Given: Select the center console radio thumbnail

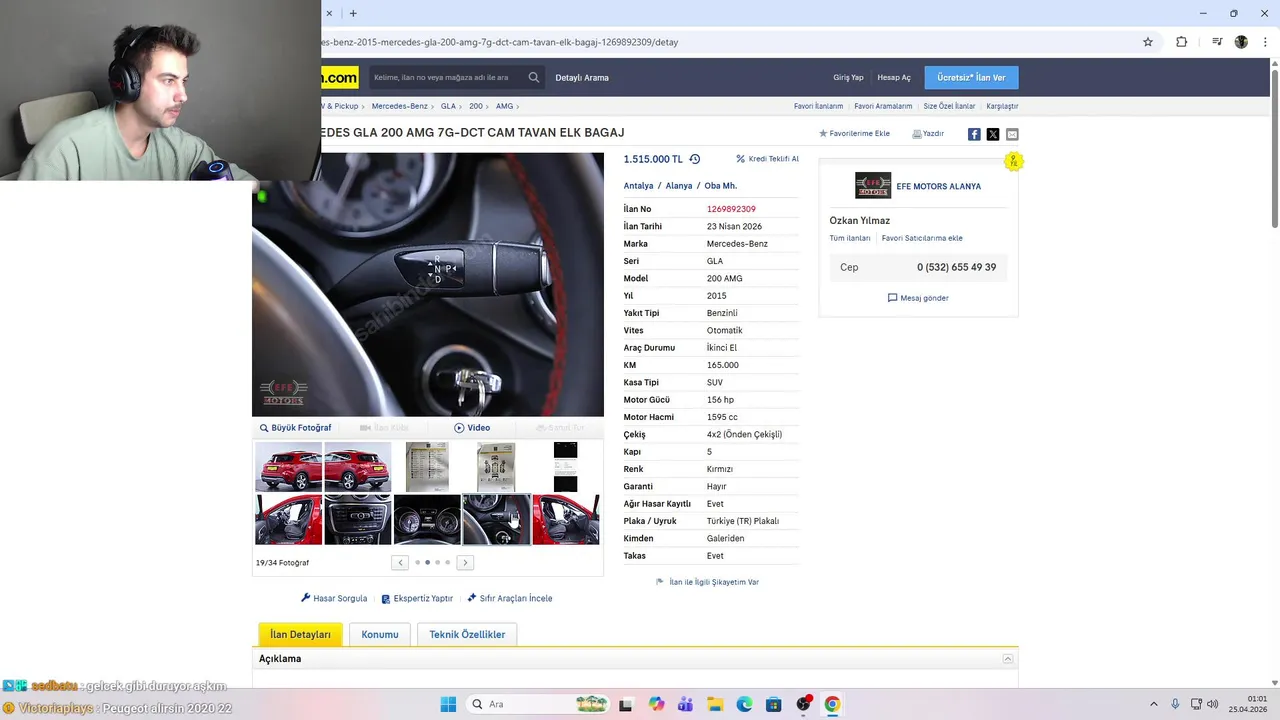Looking at the screenshot, I should pyautogui.click(x=358, y=519).
